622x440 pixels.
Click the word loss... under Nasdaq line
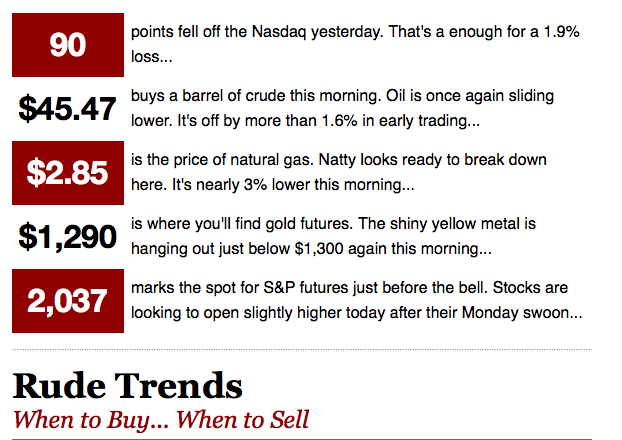tap(152, 57)
